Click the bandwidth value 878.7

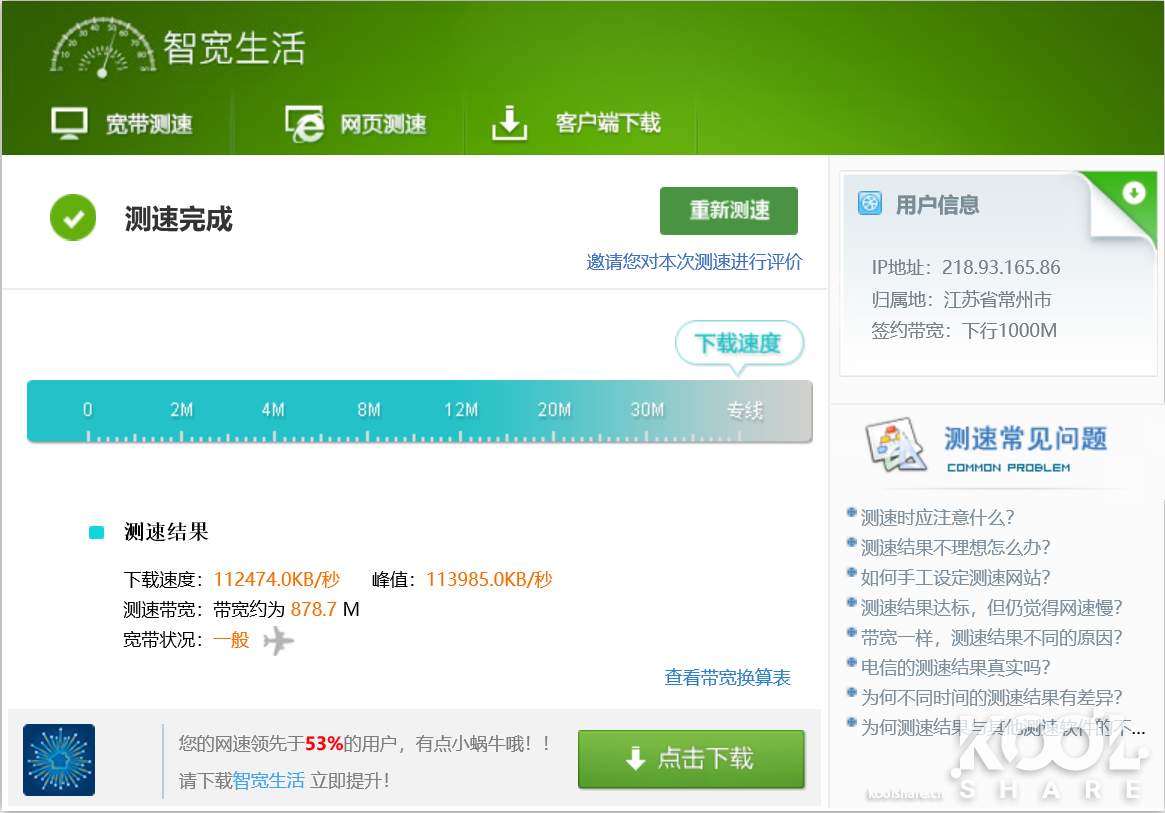pos(314,609)
